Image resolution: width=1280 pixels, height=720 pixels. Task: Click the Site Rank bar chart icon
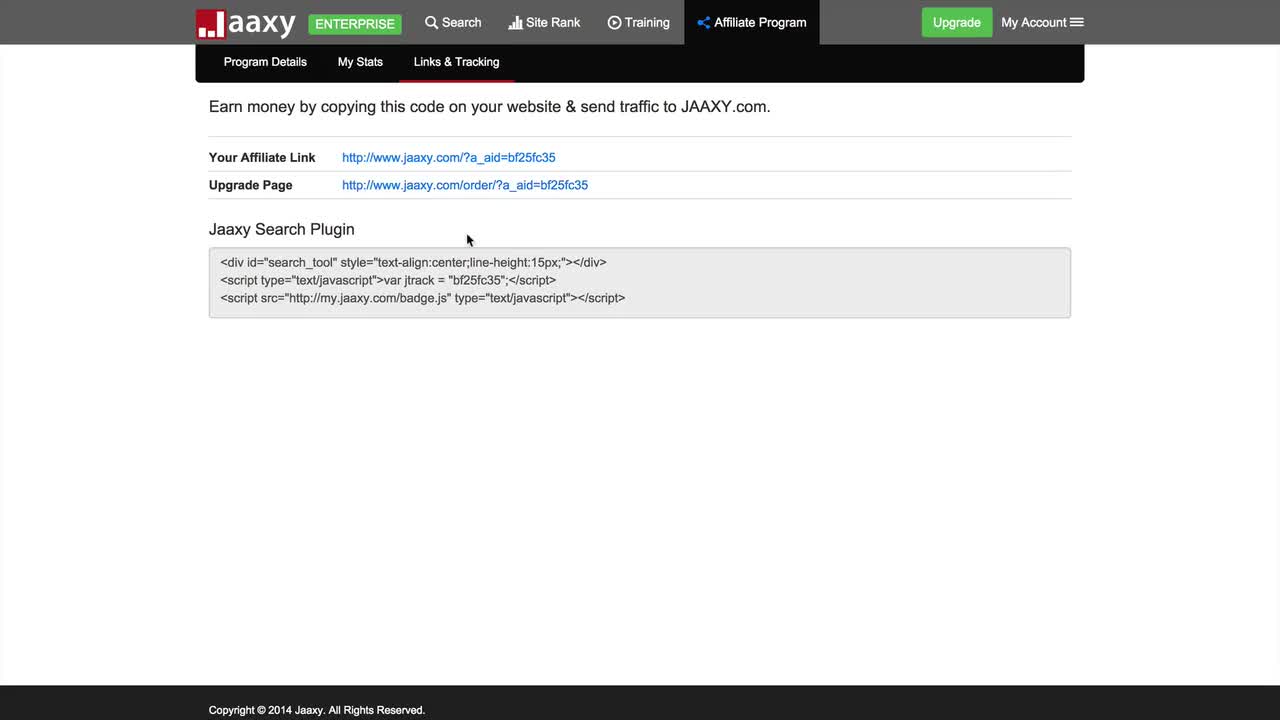[516, 22]
